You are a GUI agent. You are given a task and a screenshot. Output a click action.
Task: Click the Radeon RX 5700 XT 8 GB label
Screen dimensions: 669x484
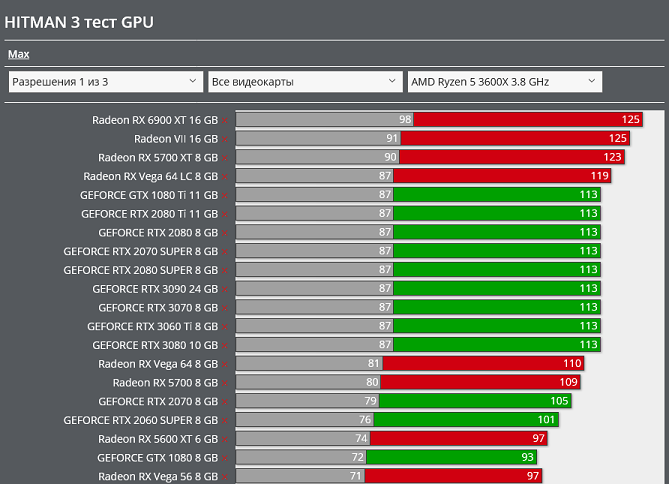[158, 158]
